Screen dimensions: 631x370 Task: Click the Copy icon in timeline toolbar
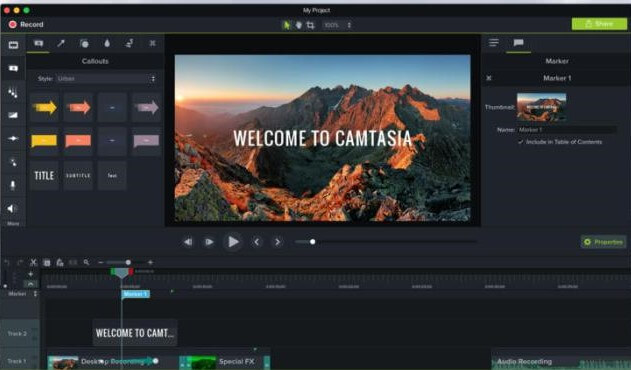coord(47,263)
